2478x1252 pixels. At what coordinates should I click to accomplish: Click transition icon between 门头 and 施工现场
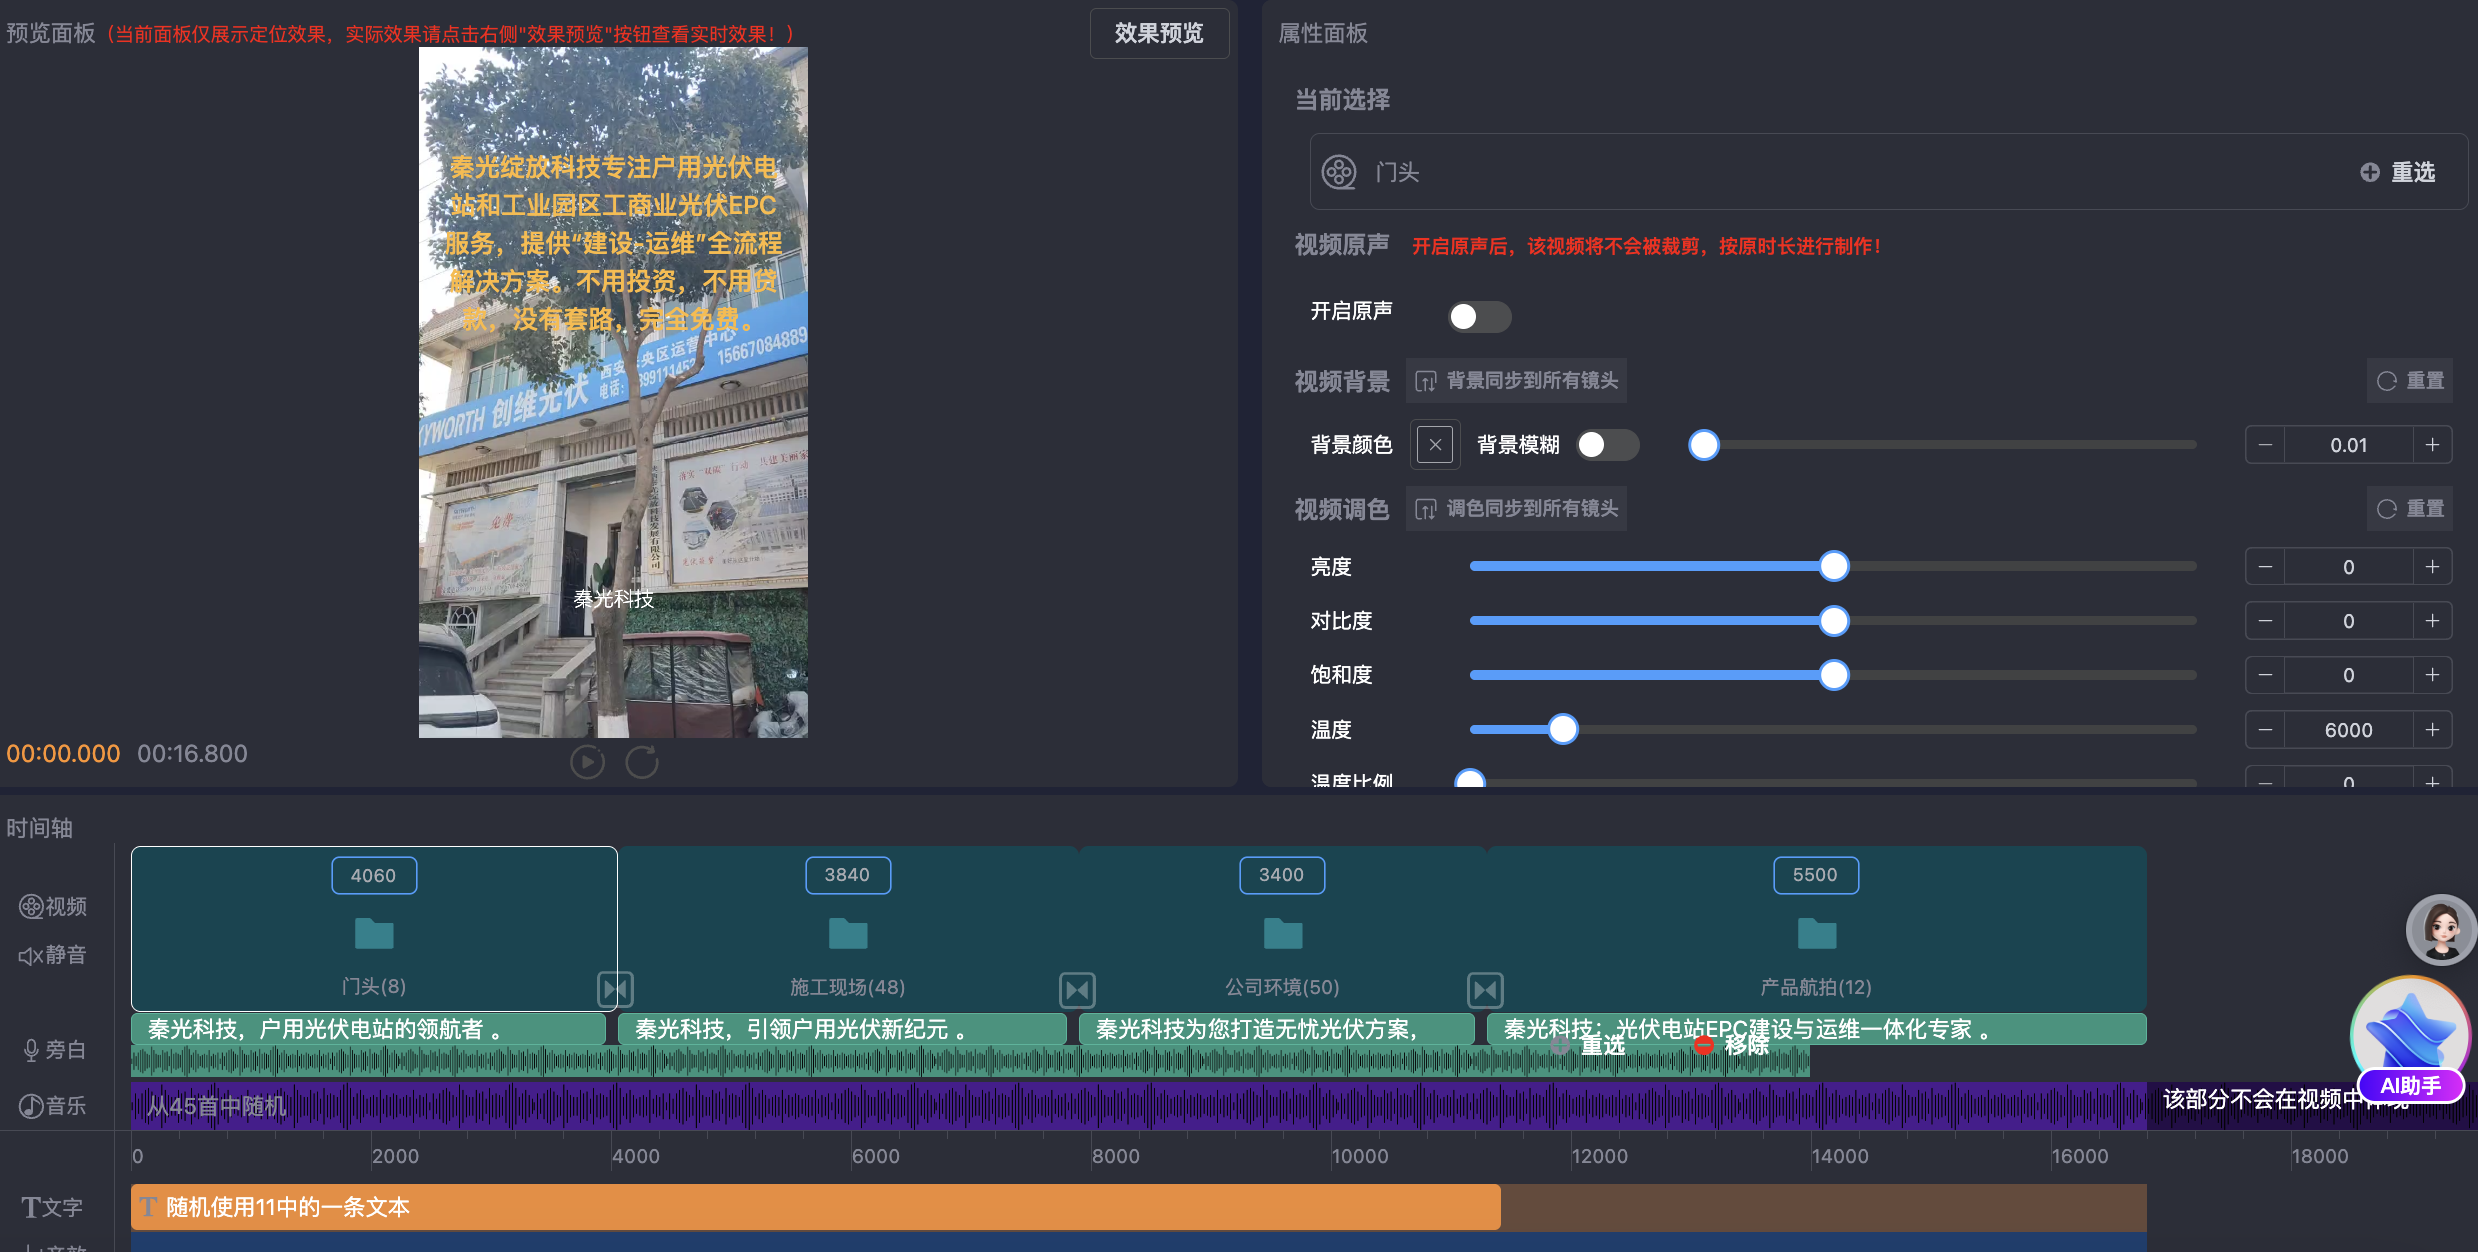(615, 990)
